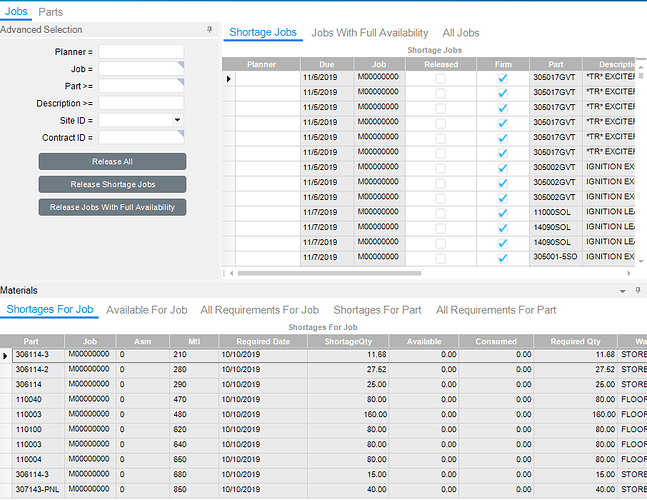Toggle Firm checkbox for part 305001-5SO
The image size is (647, 500).
[503, 257]
